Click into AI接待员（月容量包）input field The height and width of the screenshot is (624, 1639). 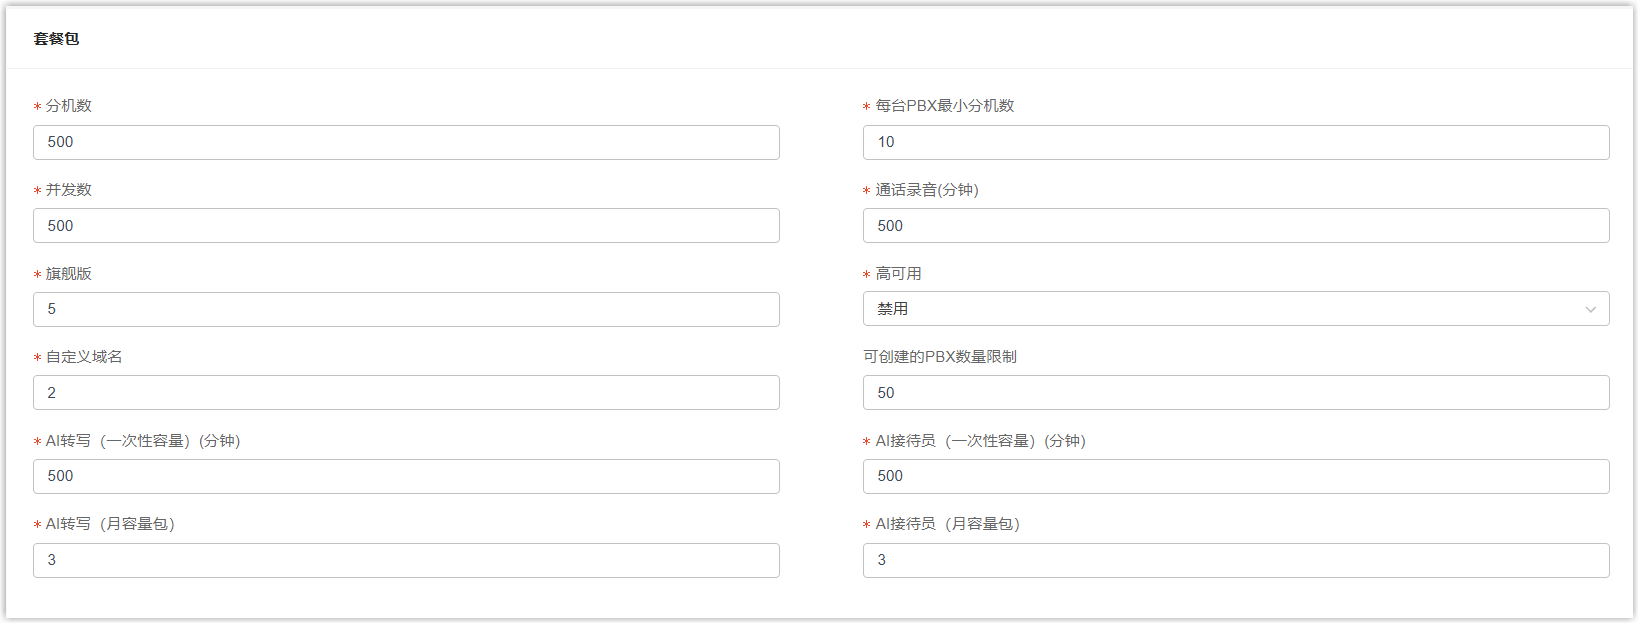(1235, 560)
